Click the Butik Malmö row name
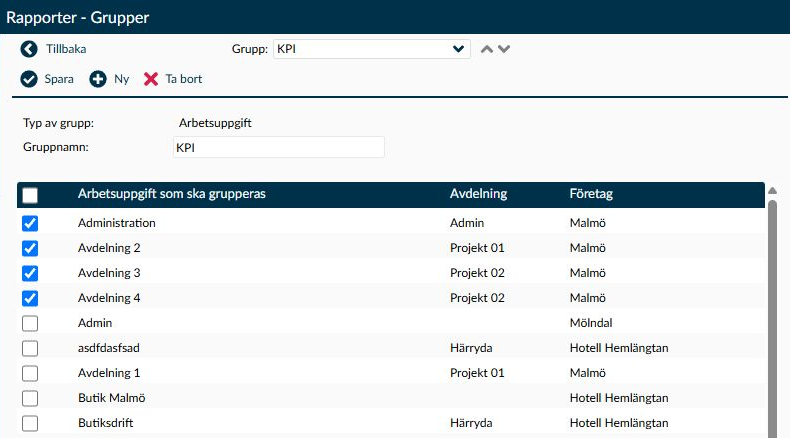This screenshot has width=790, height=438. point(112,398)
